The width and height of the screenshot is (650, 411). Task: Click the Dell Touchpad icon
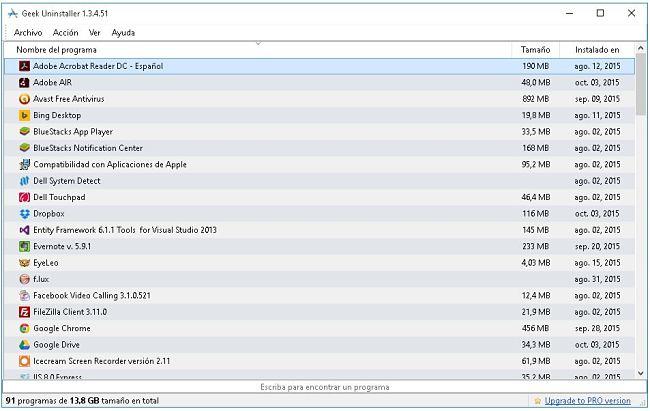pyautogui.click(x=24, y=197)
